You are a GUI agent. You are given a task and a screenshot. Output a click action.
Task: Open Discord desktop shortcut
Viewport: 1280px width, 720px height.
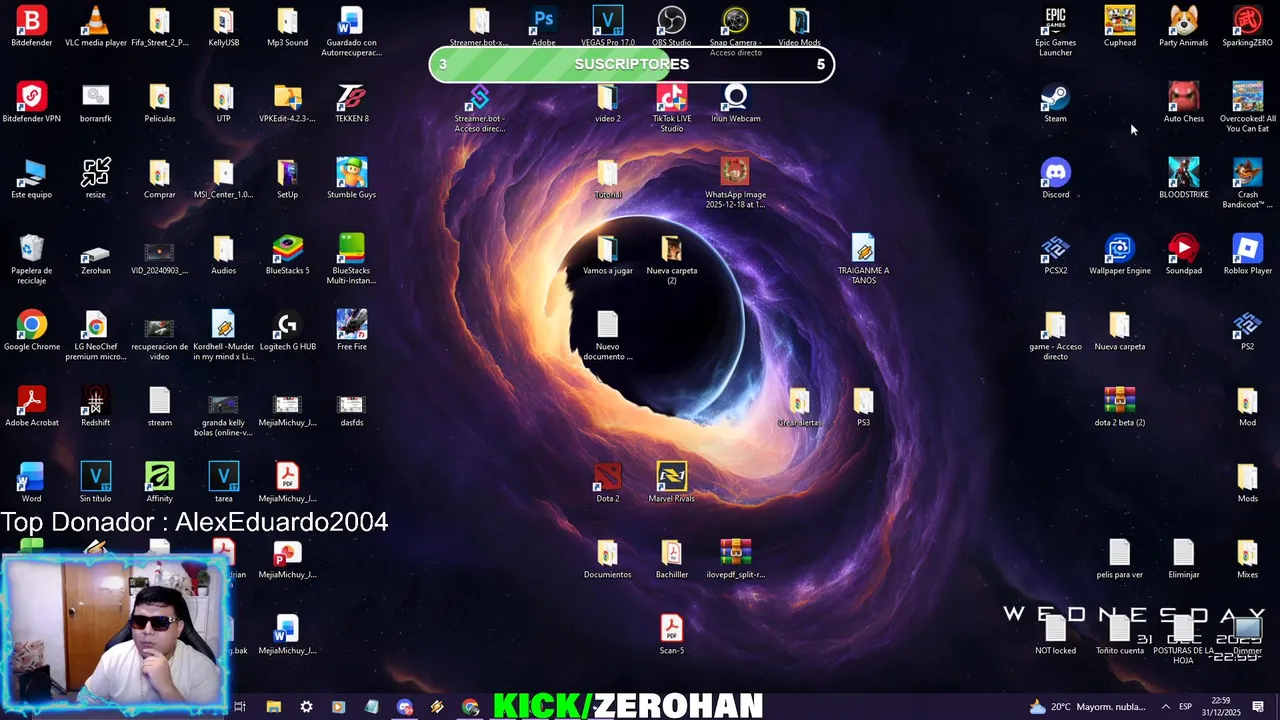(1056, 179)
